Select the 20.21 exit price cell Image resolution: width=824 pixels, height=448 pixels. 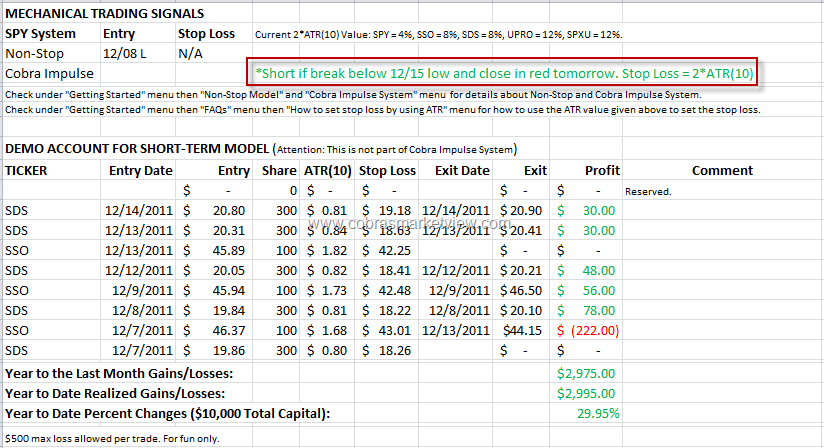pos(521,270)
